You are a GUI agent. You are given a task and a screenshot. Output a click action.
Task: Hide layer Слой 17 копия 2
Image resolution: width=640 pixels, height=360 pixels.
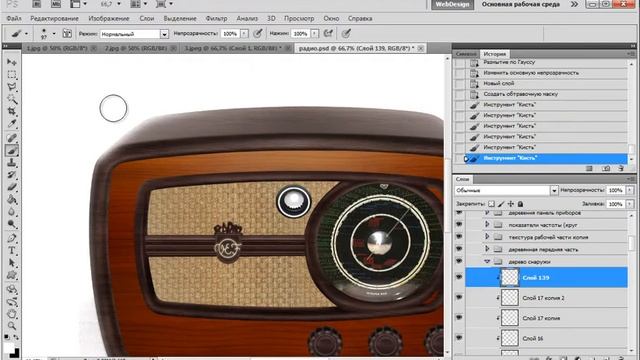(459, 298)
